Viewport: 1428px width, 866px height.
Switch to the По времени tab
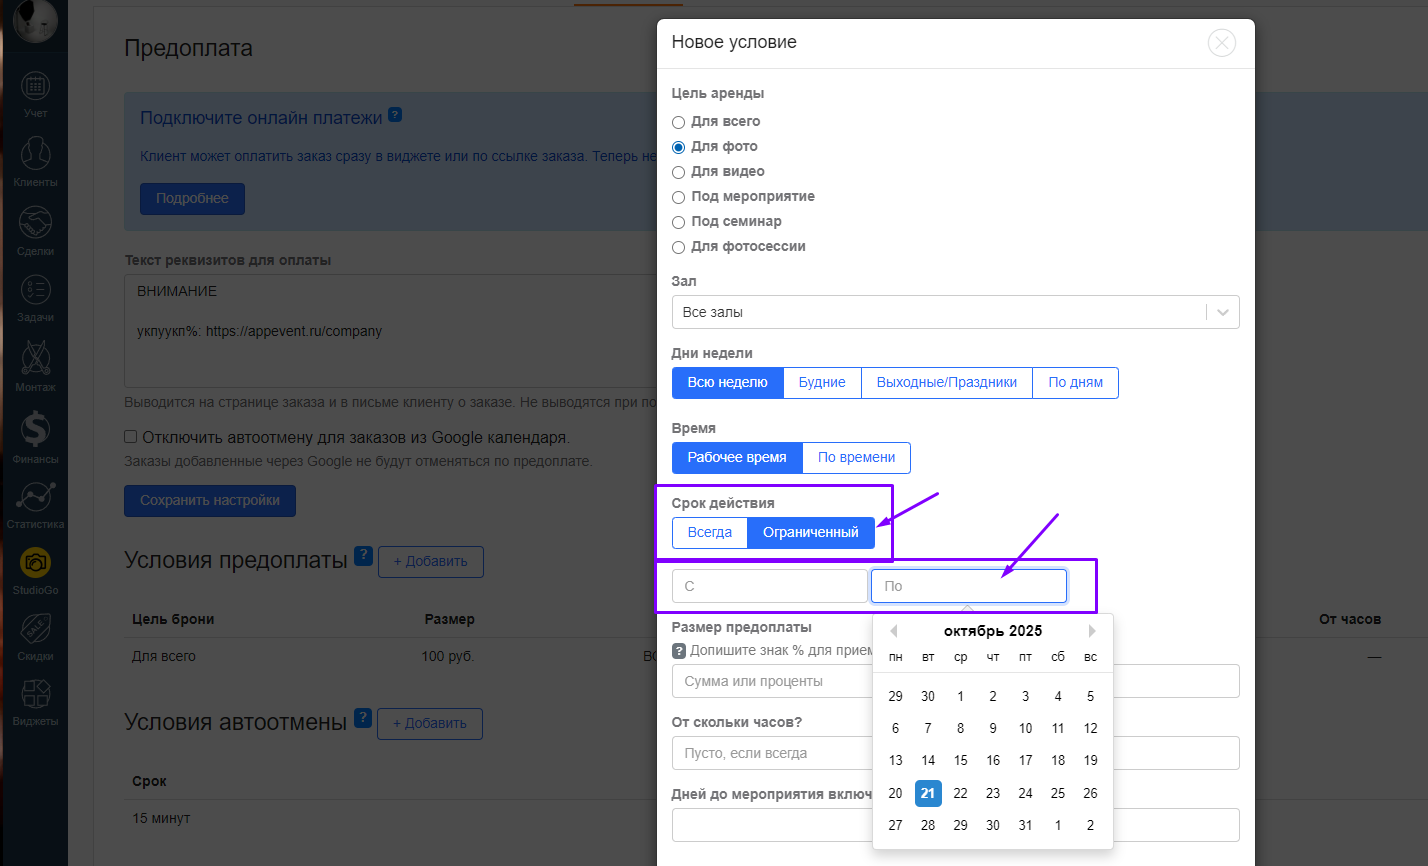click(x=856, y=458)
